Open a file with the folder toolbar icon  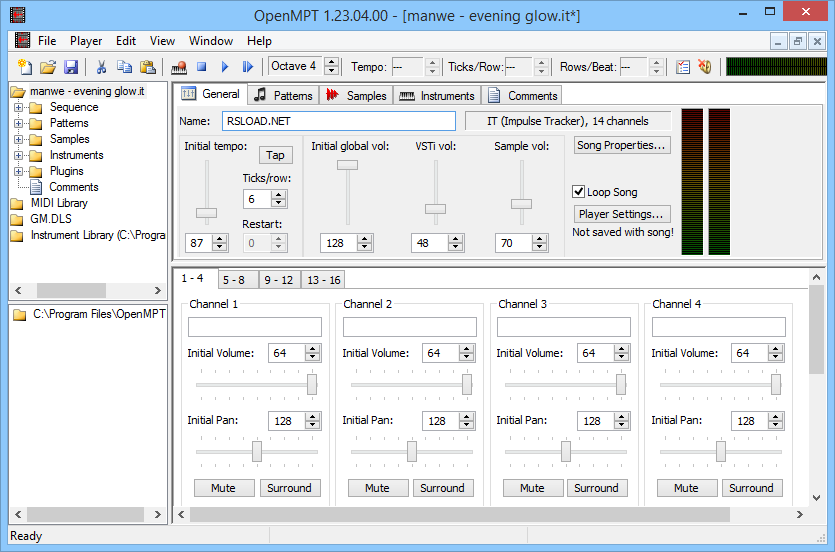coord(48,67)
